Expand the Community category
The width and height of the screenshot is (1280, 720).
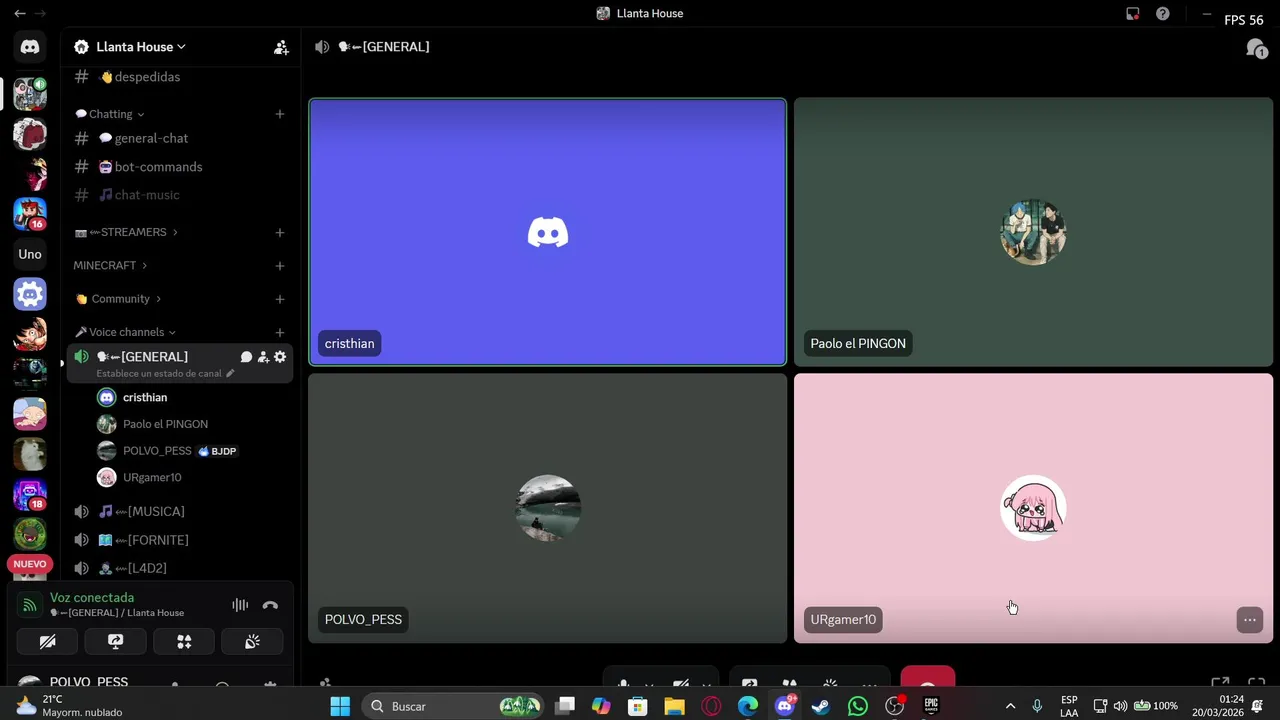coord(118,299)
